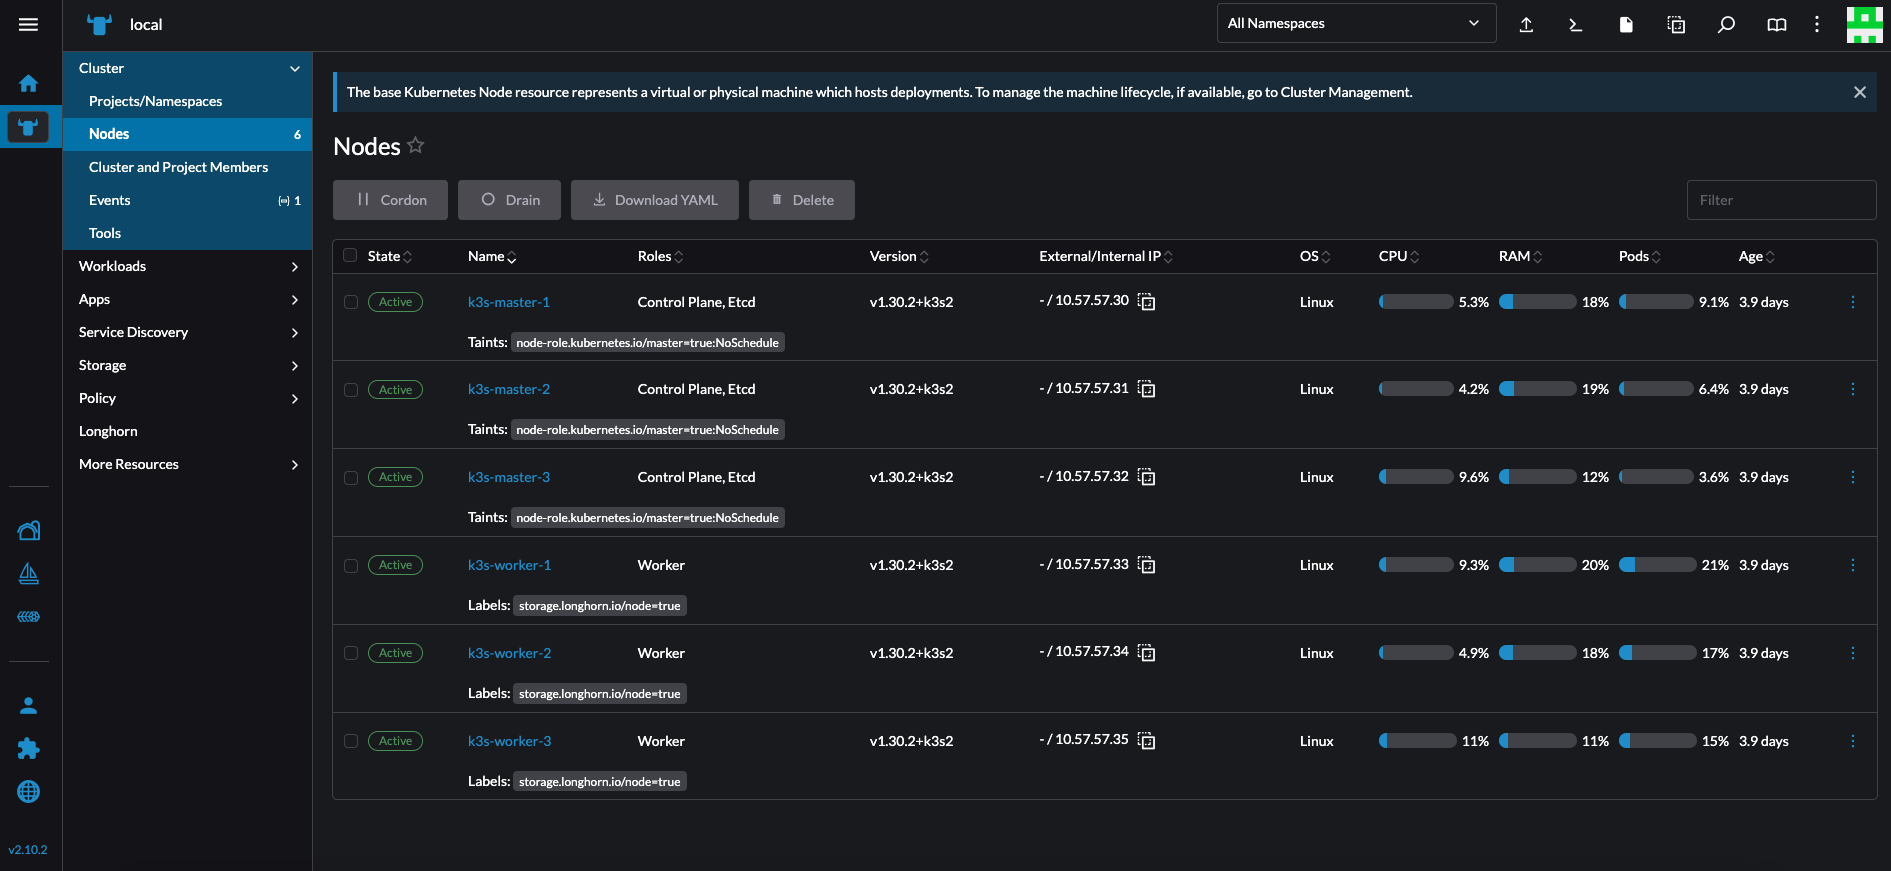
Task: Open actions menu for k3s-master-3 row
Action: [1852, 477]
